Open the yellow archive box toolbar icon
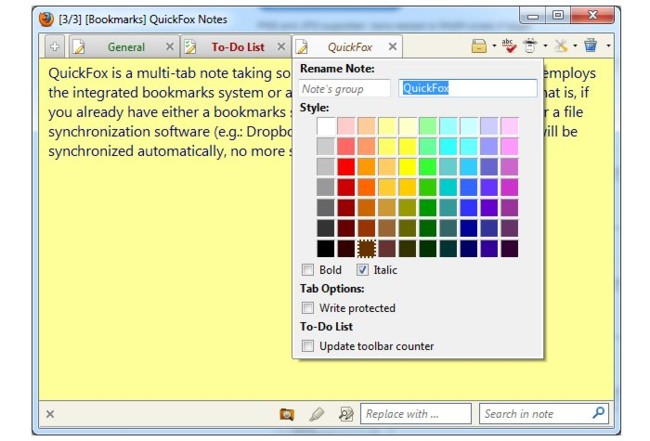The width and height of the screenshot is (650, 441). point(479,46)
